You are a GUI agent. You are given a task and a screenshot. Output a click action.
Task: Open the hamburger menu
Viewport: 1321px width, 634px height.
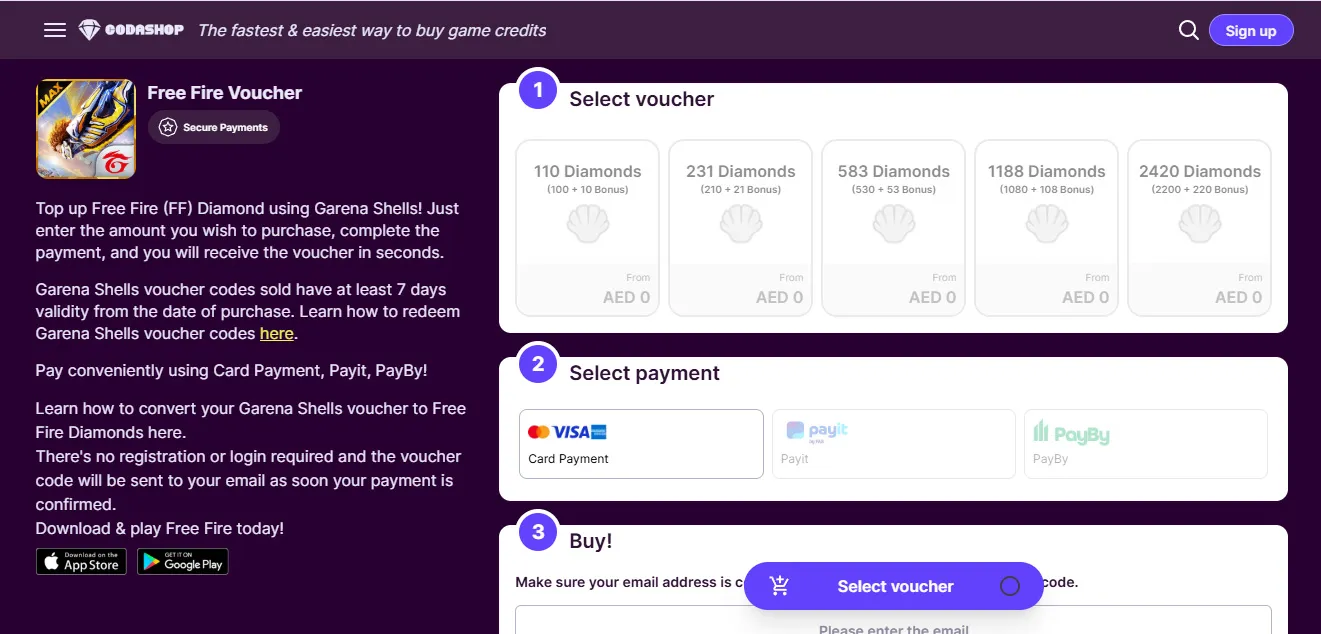coord(55,30)
